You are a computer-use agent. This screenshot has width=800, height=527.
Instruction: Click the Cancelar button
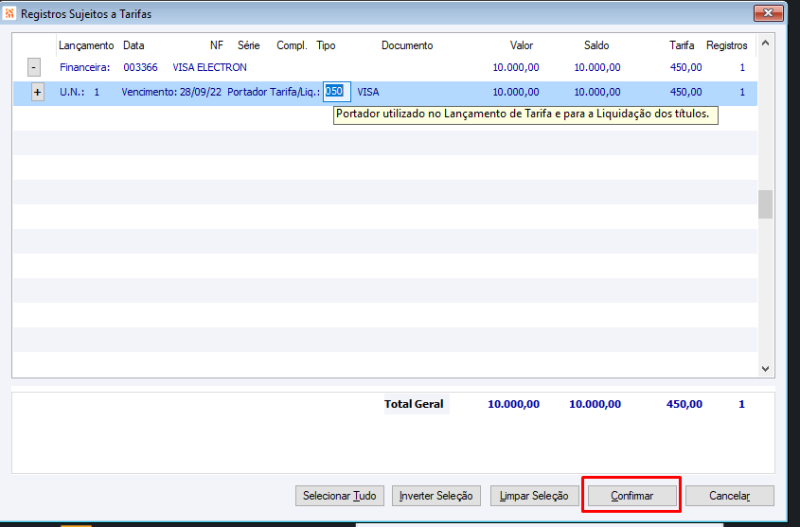(x=730, y=495)
